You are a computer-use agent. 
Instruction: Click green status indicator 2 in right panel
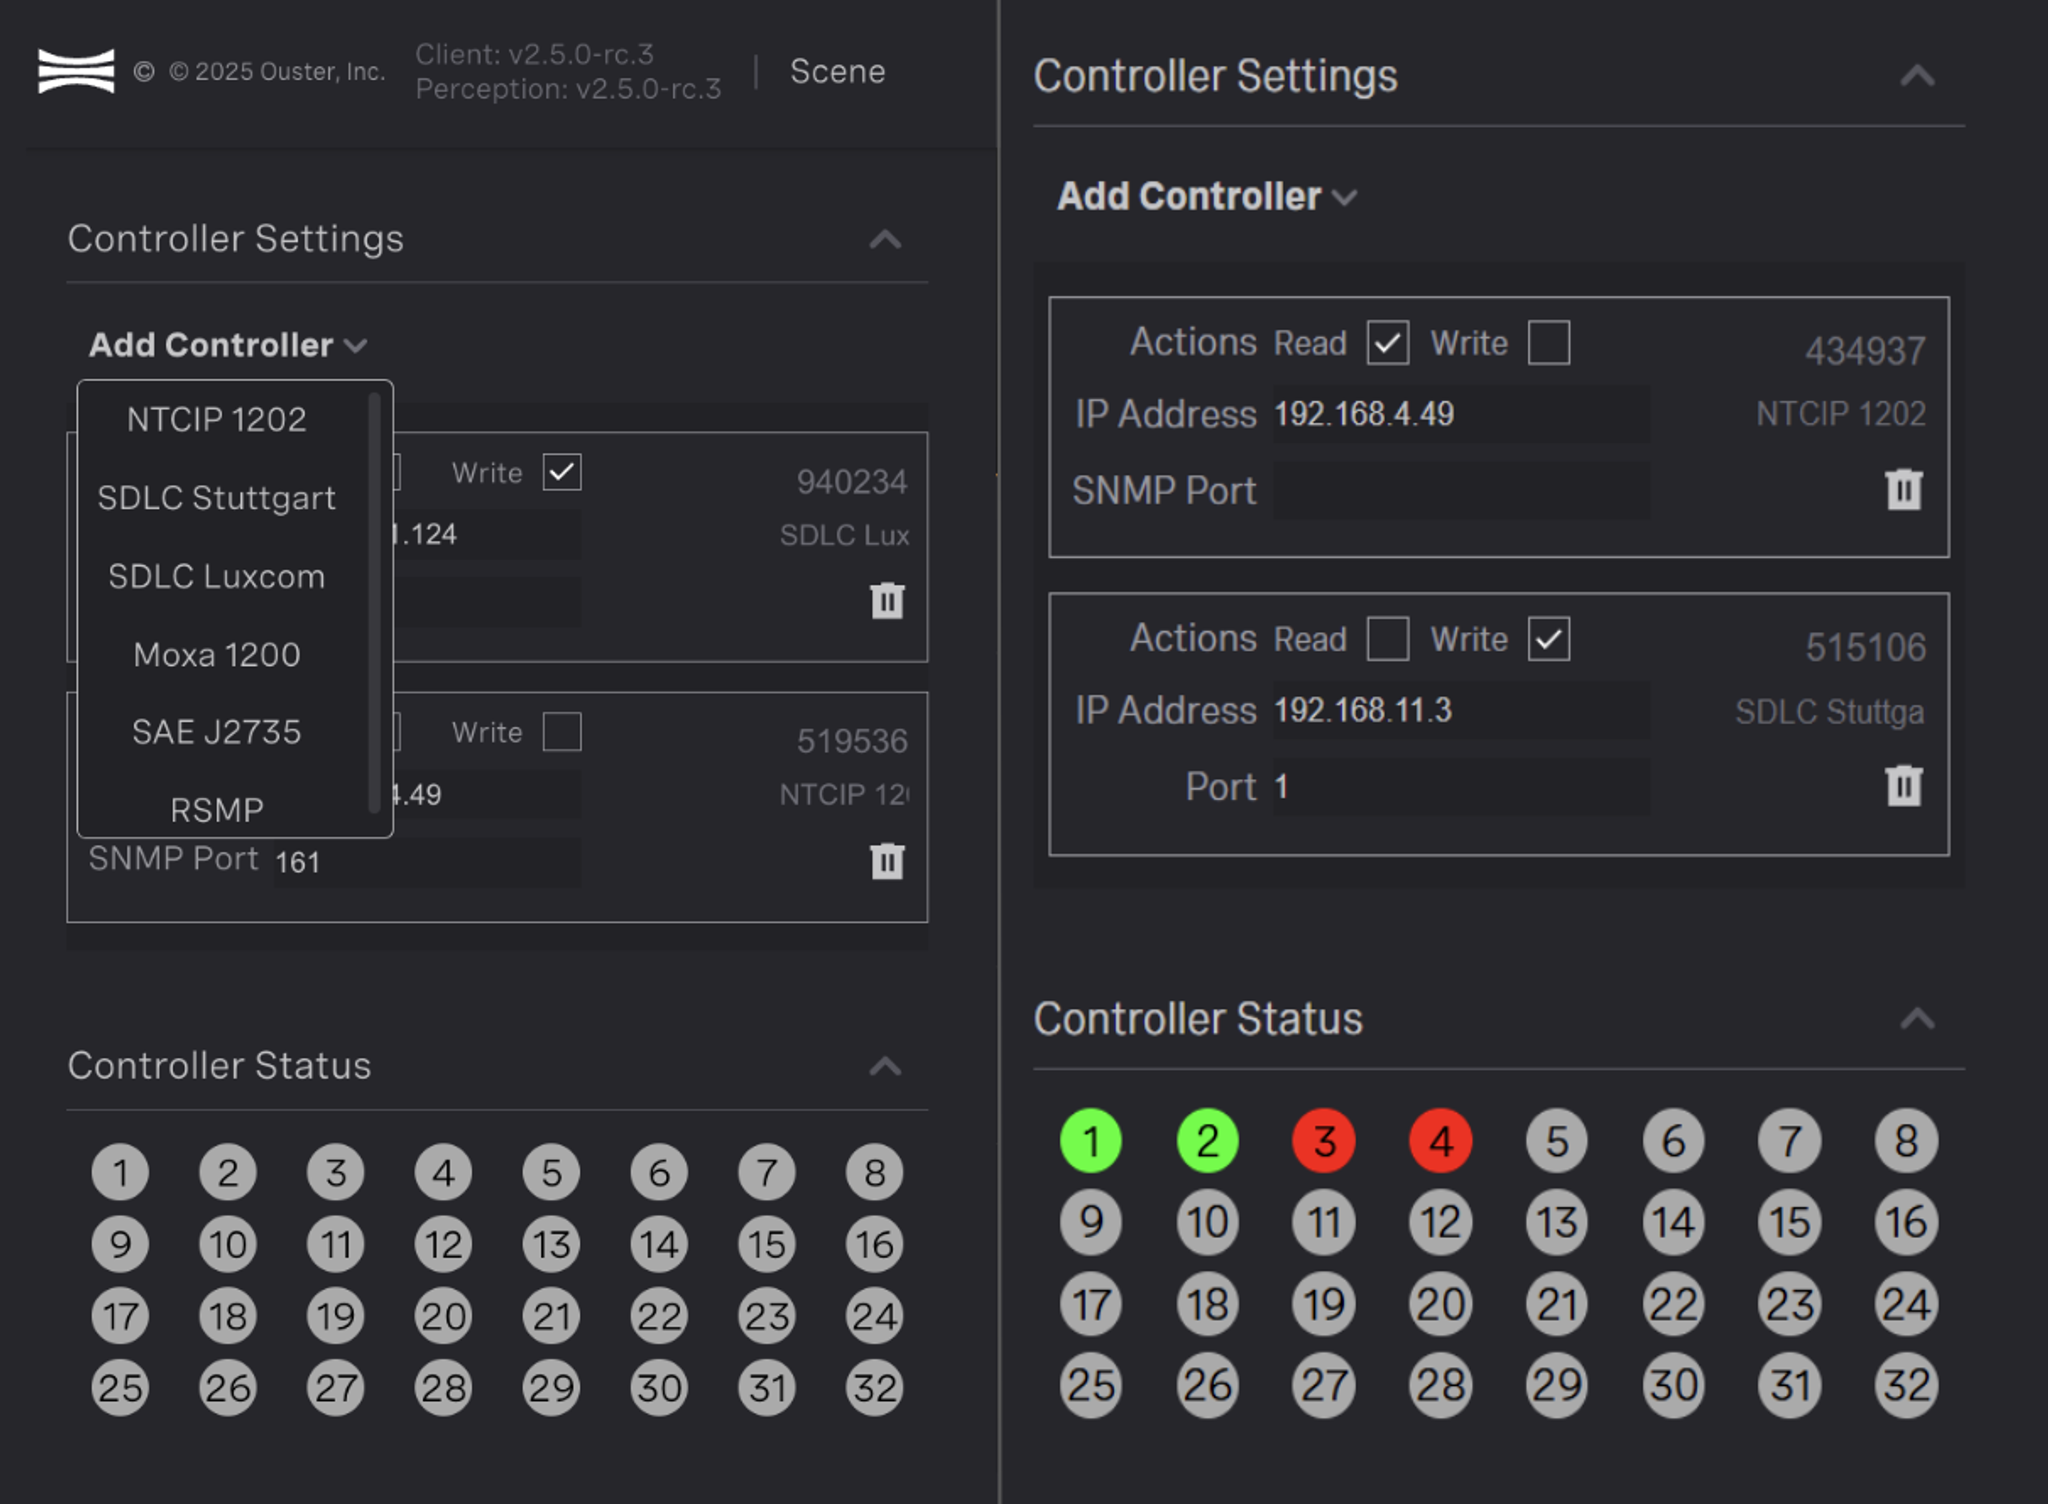tap(1208, 1141)
